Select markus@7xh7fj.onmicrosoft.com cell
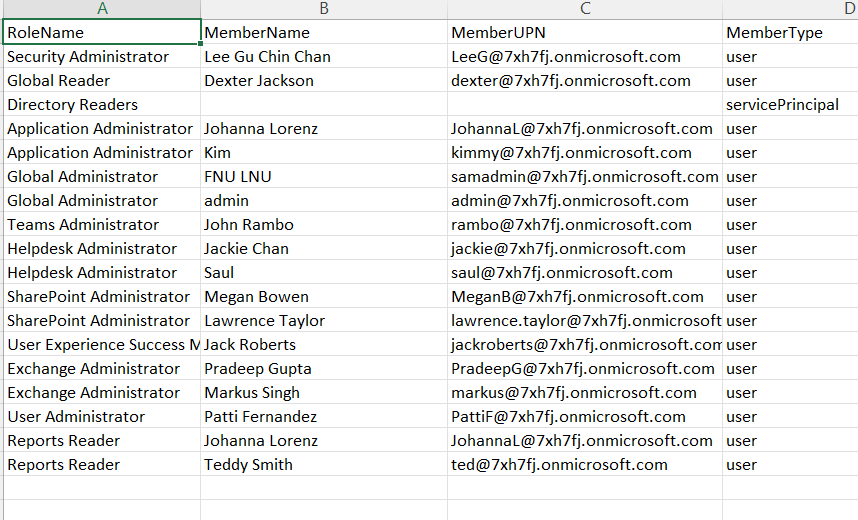This screenshot has height=520, width=858. click(x=585, y=393)
